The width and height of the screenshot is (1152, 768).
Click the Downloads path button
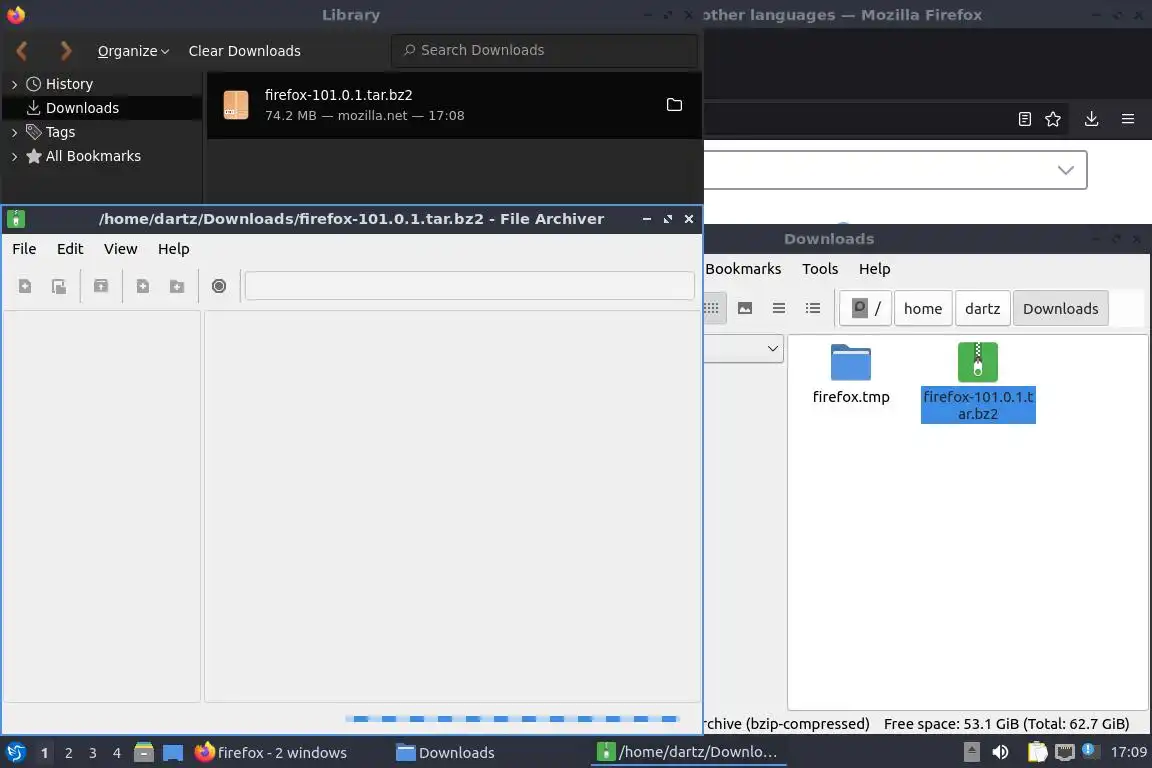(1060, 309)
